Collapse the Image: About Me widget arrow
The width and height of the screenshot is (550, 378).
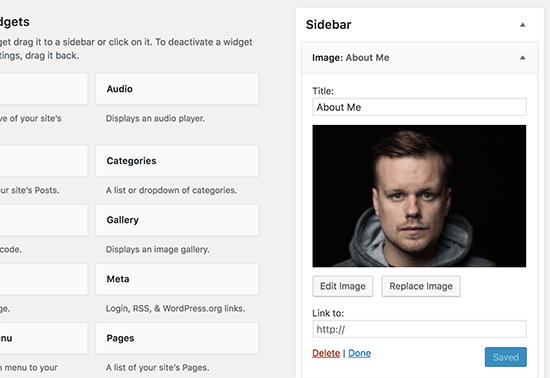522,58
